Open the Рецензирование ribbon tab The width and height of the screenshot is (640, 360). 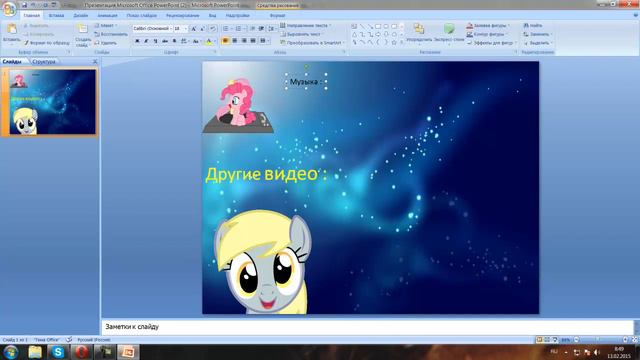click(x=182, y=16)
